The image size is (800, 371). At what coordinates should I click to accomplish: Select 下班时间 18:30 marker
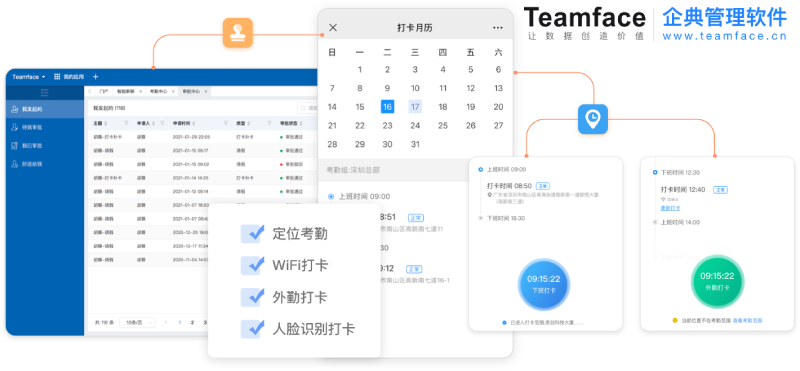click(480, 218)
